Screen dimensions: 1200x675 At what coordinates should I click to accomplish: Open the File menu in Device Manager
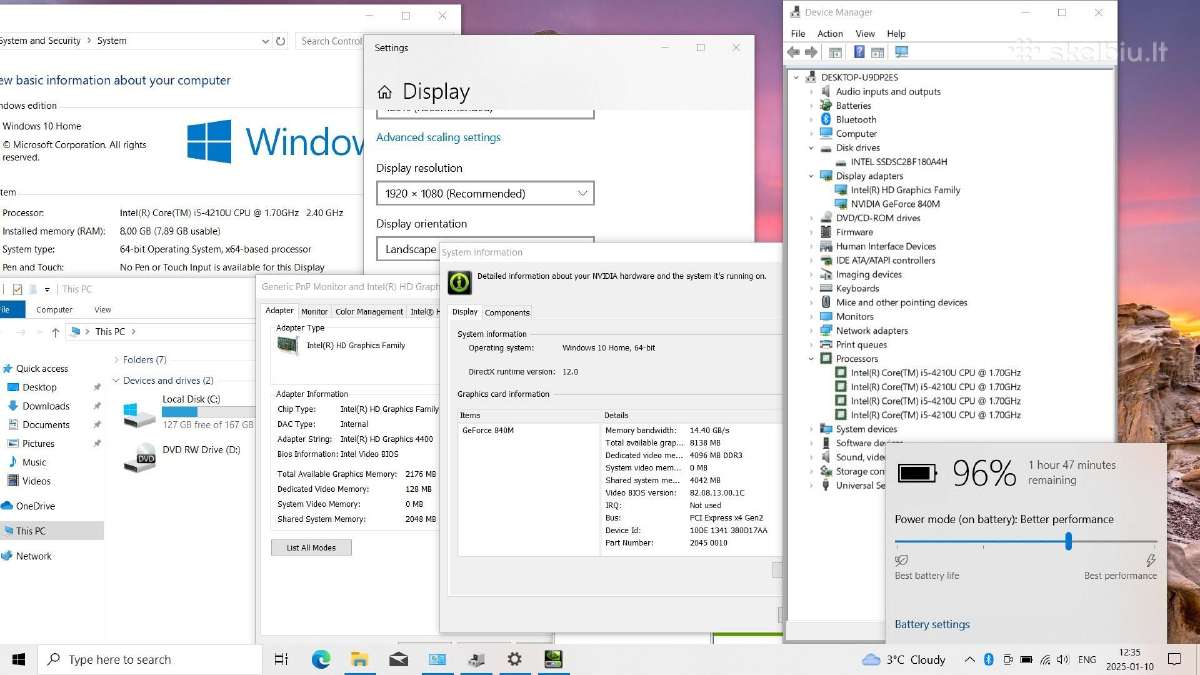tap(798, 33)
